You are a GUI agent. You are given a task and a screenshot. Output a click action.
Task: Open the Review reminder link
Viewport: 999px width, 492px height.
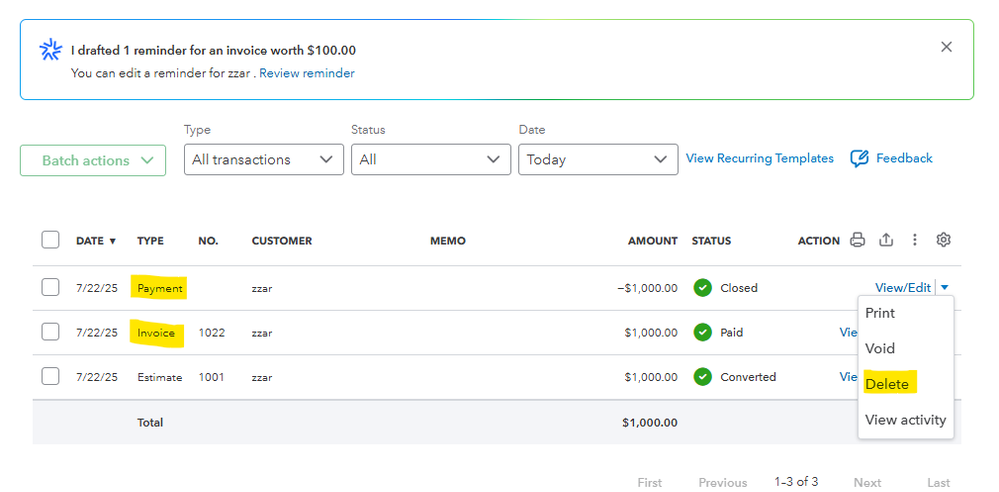pos(307,73)
